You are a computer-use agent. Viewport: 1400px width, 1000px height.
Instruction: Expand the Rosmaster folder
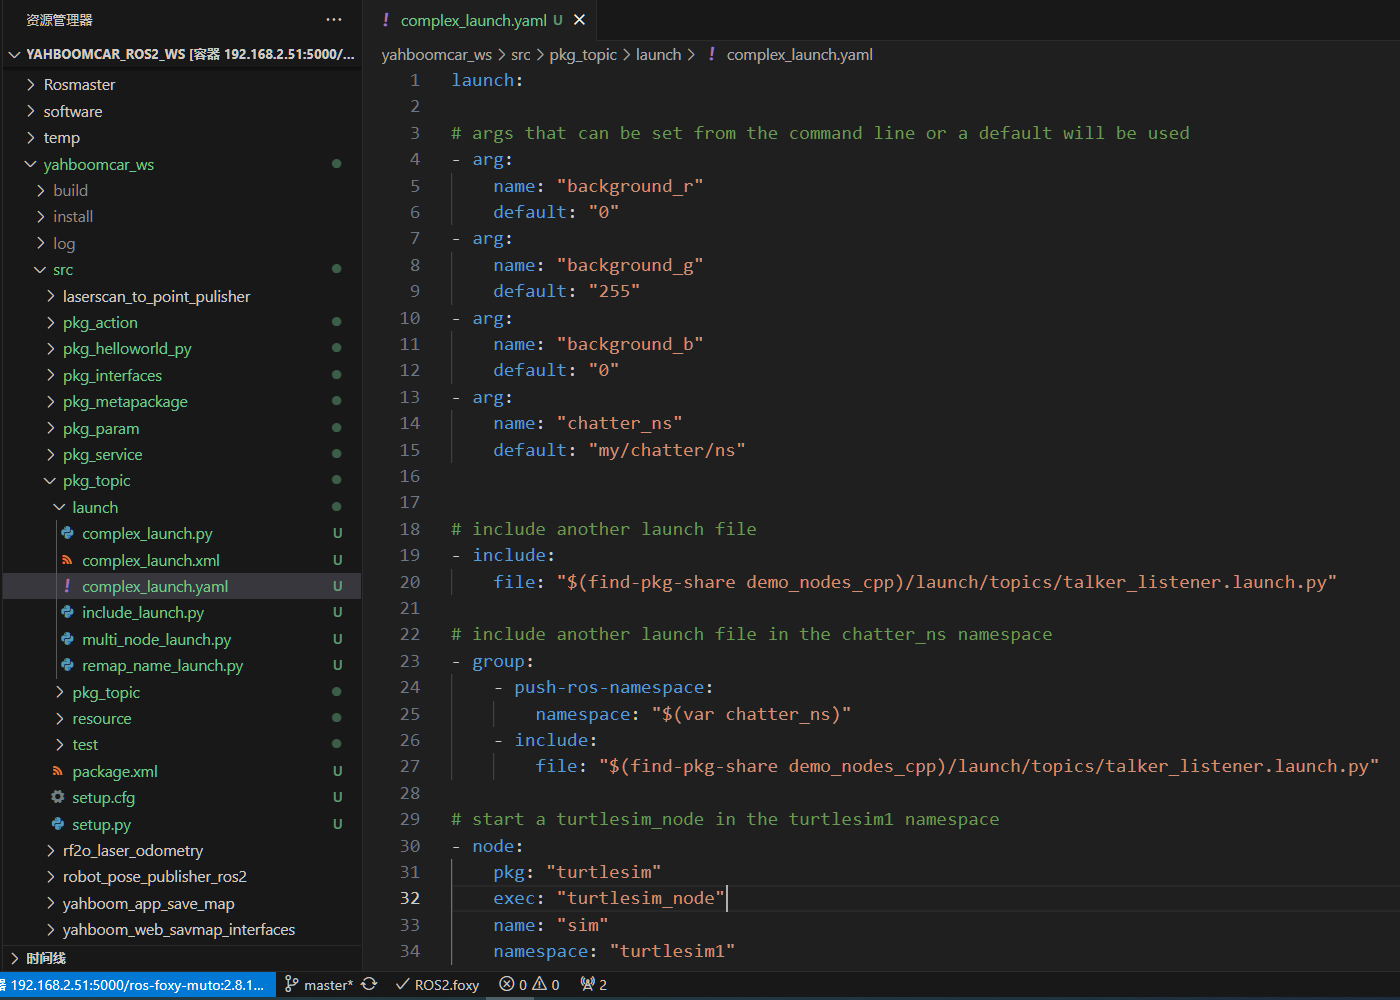coord(31,85)
